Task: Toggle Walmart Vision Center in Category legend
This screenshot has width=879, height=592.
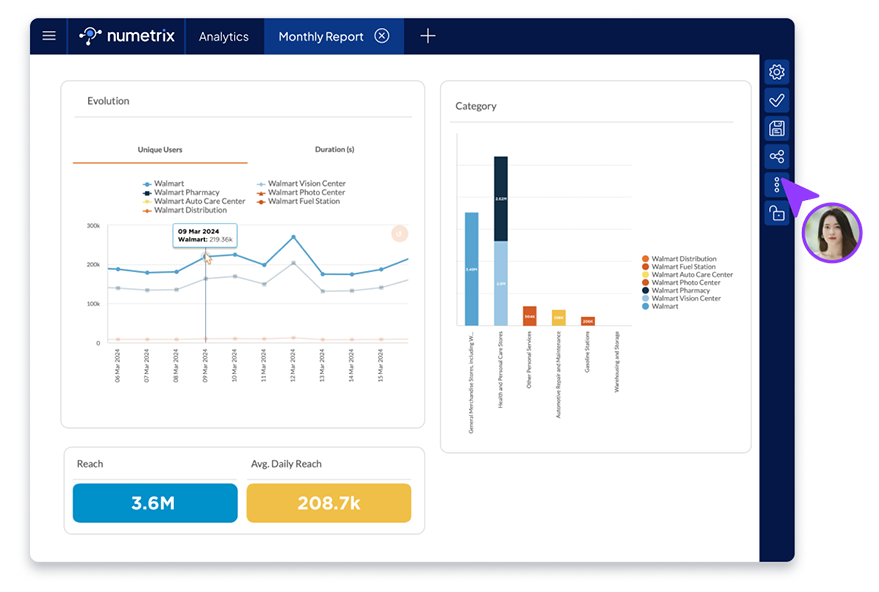Action: click(681, 298)
